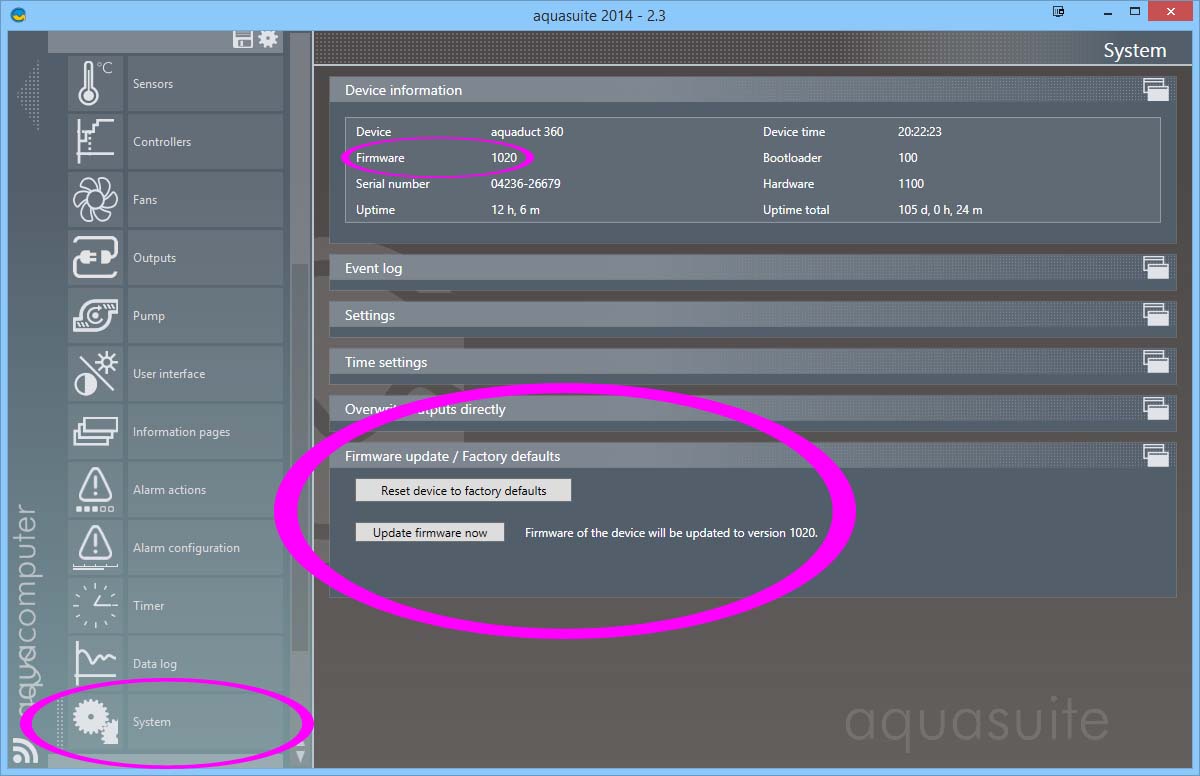Image resolution: width=1200 pixels, height=776 pixels.
Task: Select the User interface brightness icon
Action: click(x=95, y=374)
